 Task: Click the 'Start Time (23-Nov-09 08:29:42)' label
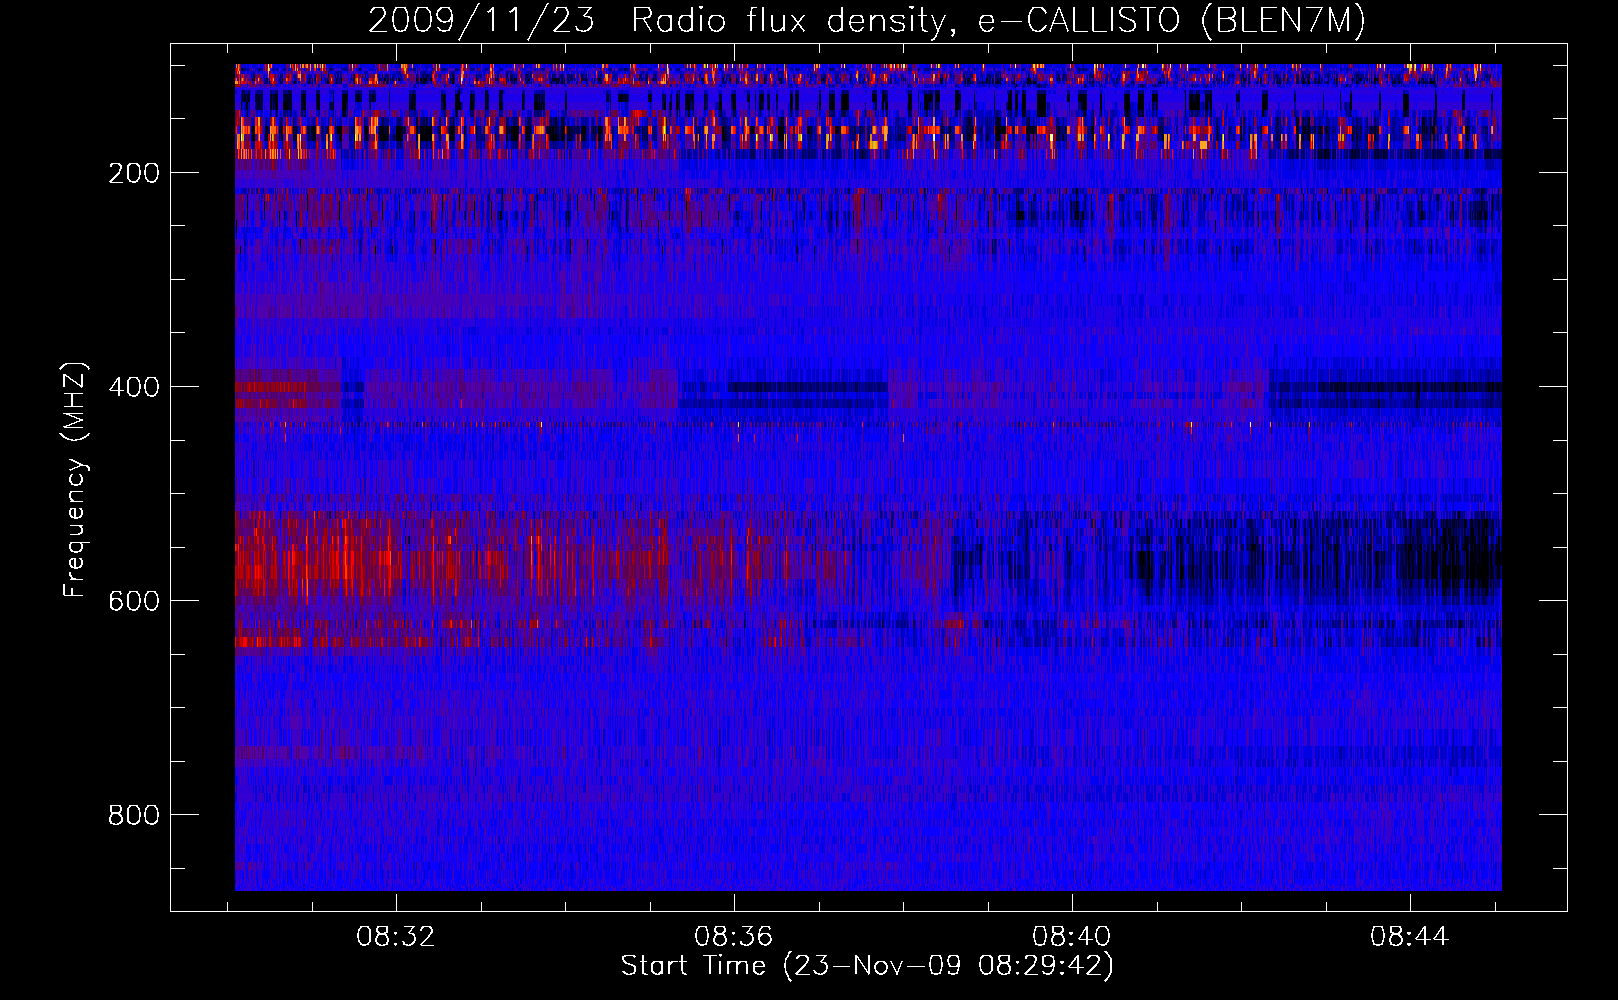[867, 966]
